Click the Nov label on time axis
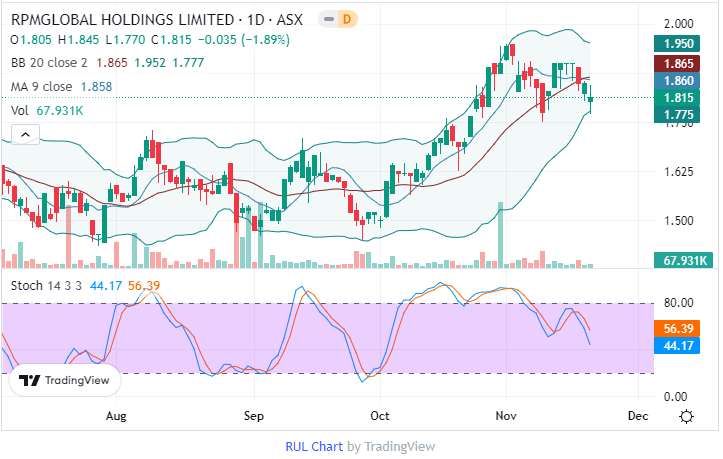Viewport: 723px width, 459px height. coord(506,414)
